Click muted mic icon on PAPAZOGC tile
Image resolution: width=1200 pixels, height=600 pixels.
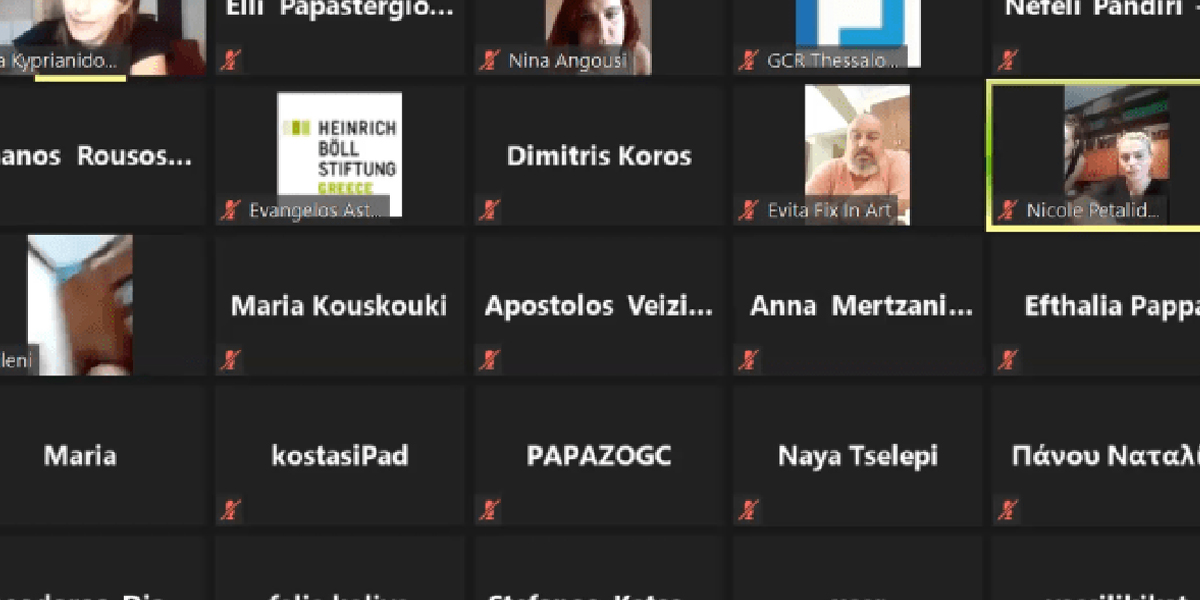point(490,510)
